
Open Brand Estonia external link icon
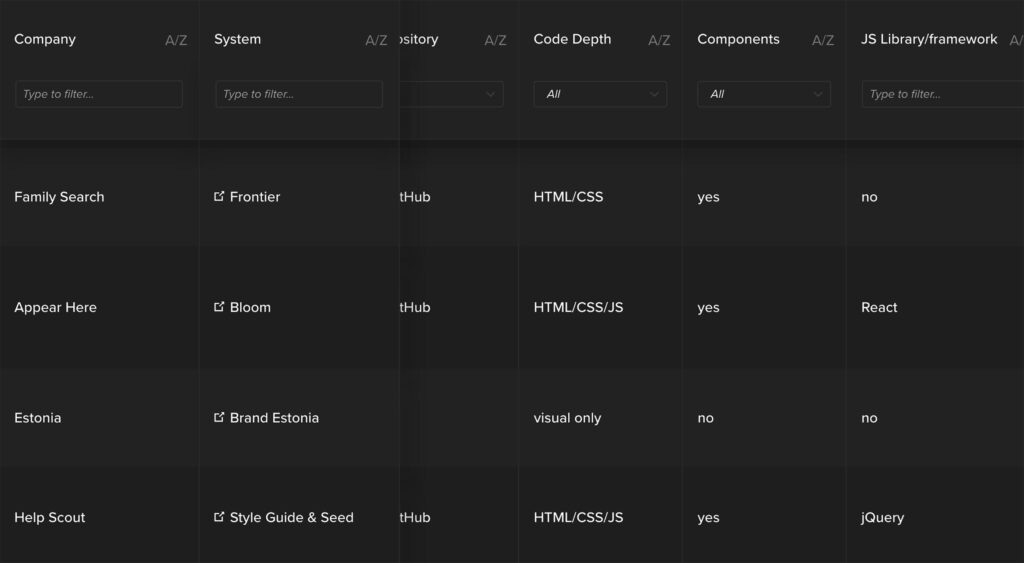coord(219,417)
